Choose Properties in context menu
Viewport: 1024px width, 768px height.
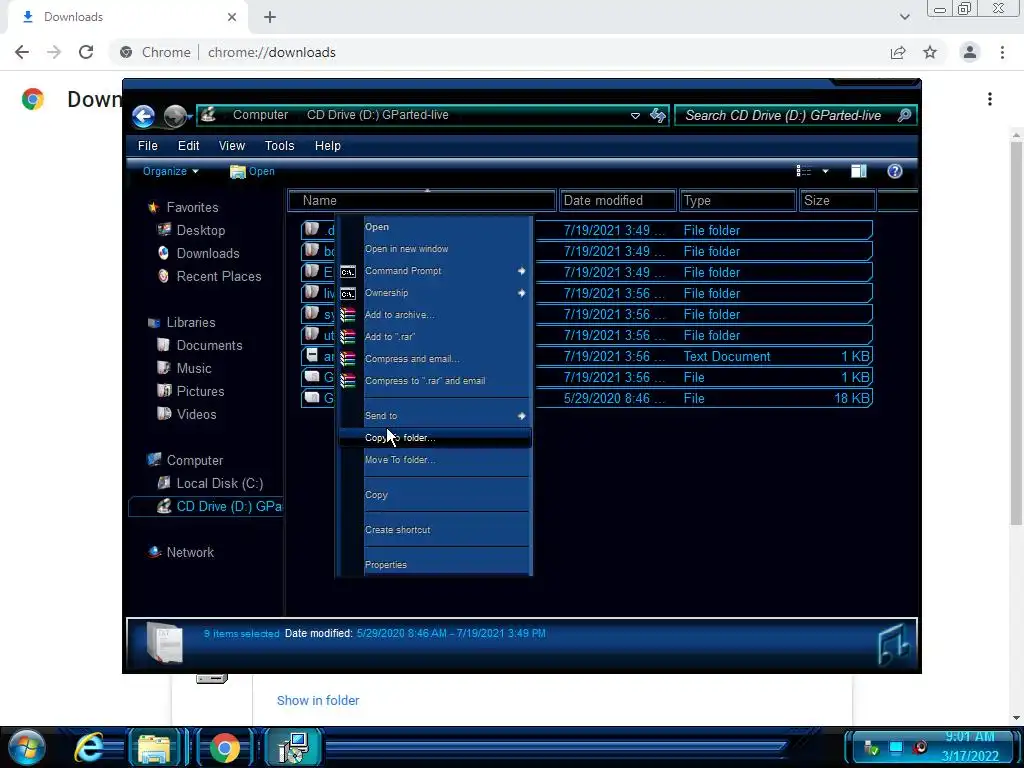(x=434, y=565)
